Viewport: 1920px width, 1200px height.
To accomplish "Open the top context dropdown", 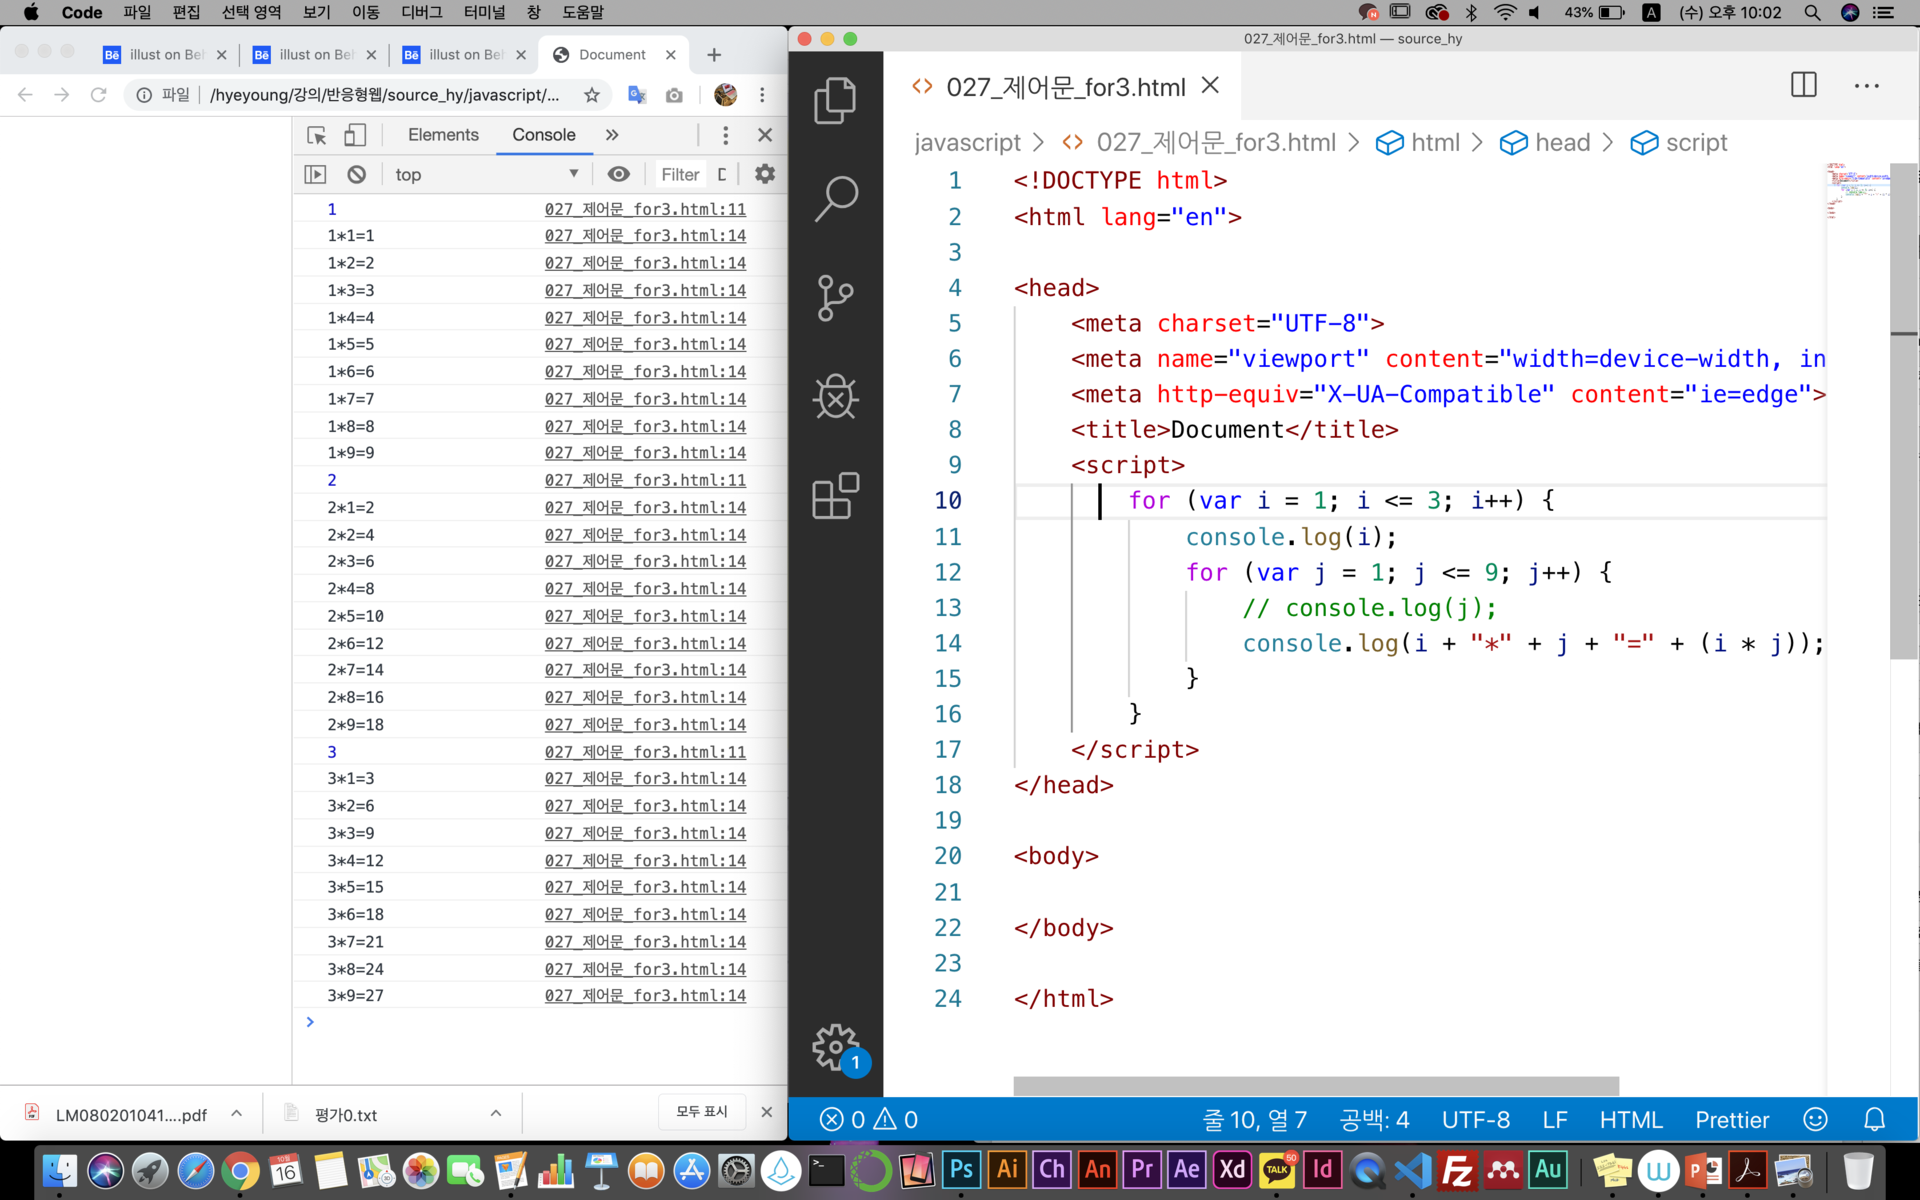I will [486, 174].
